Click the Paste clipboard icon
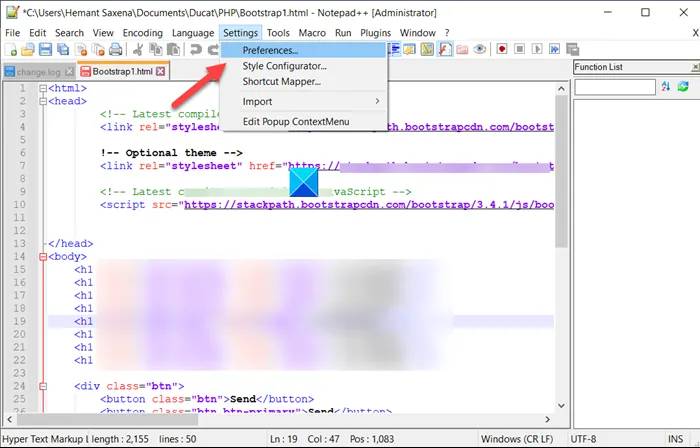 (x=173, y=50)
